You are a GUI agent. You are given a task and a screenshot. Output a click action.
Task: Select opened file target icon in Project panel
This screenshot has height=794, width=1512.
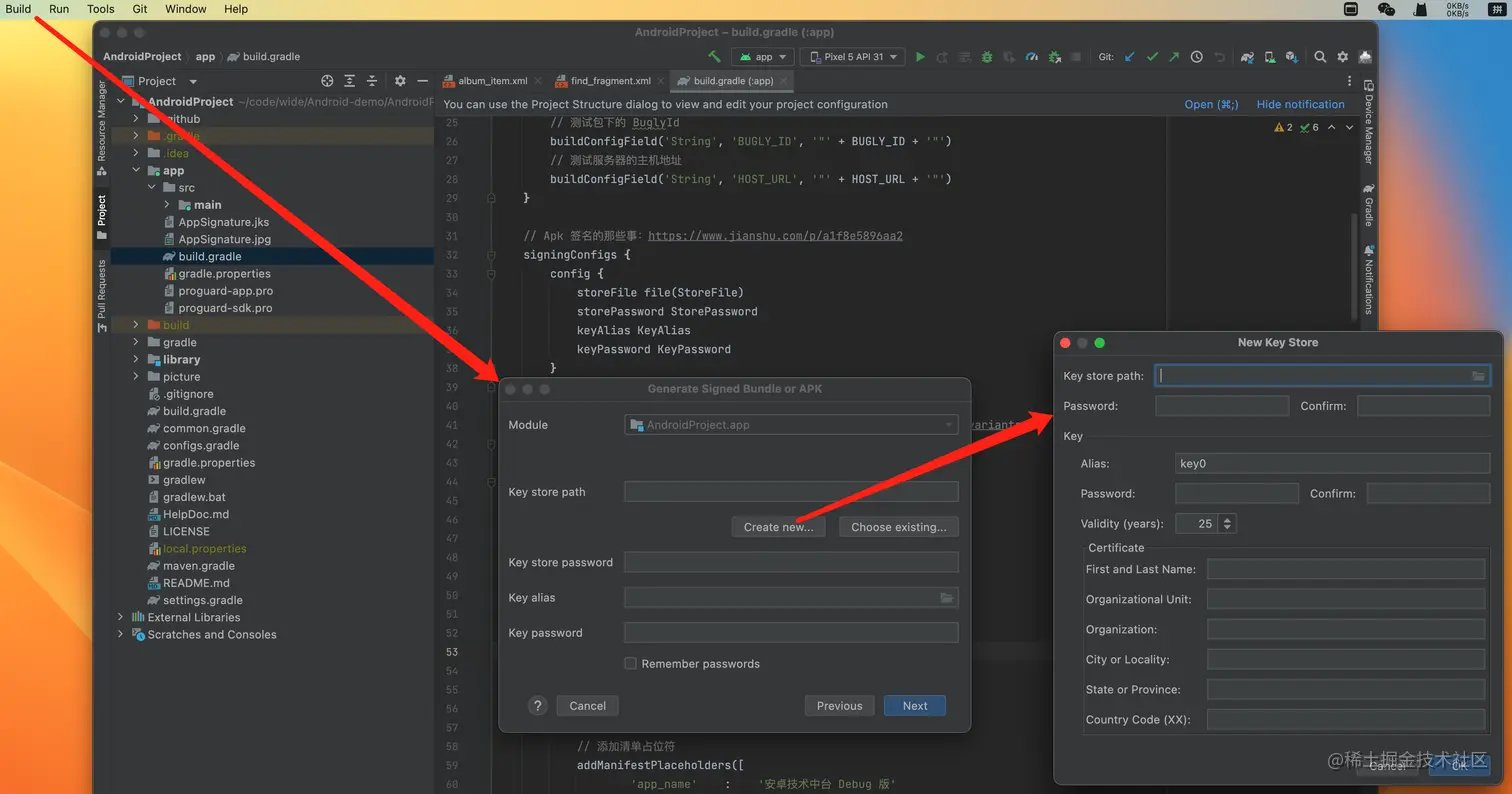point(327,81)
